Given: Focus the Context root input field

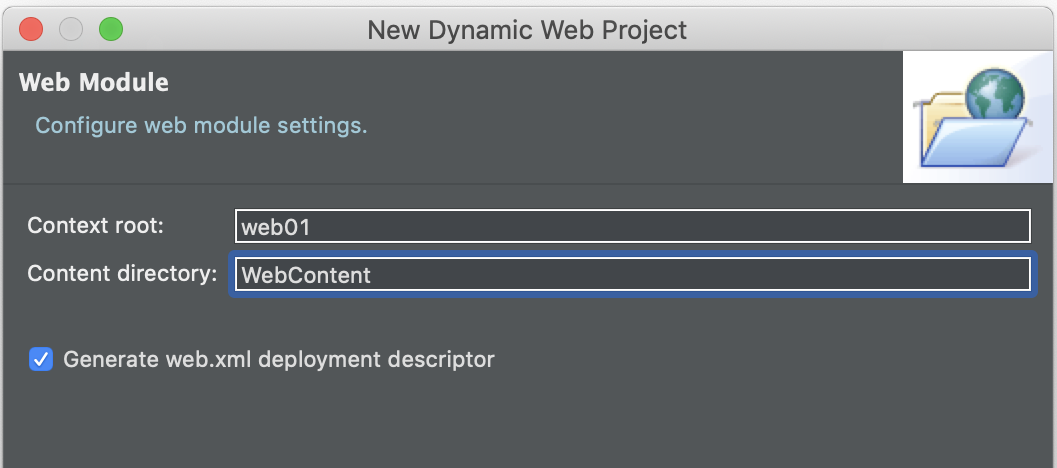Looking at the screenshot, I should [632, 226].
